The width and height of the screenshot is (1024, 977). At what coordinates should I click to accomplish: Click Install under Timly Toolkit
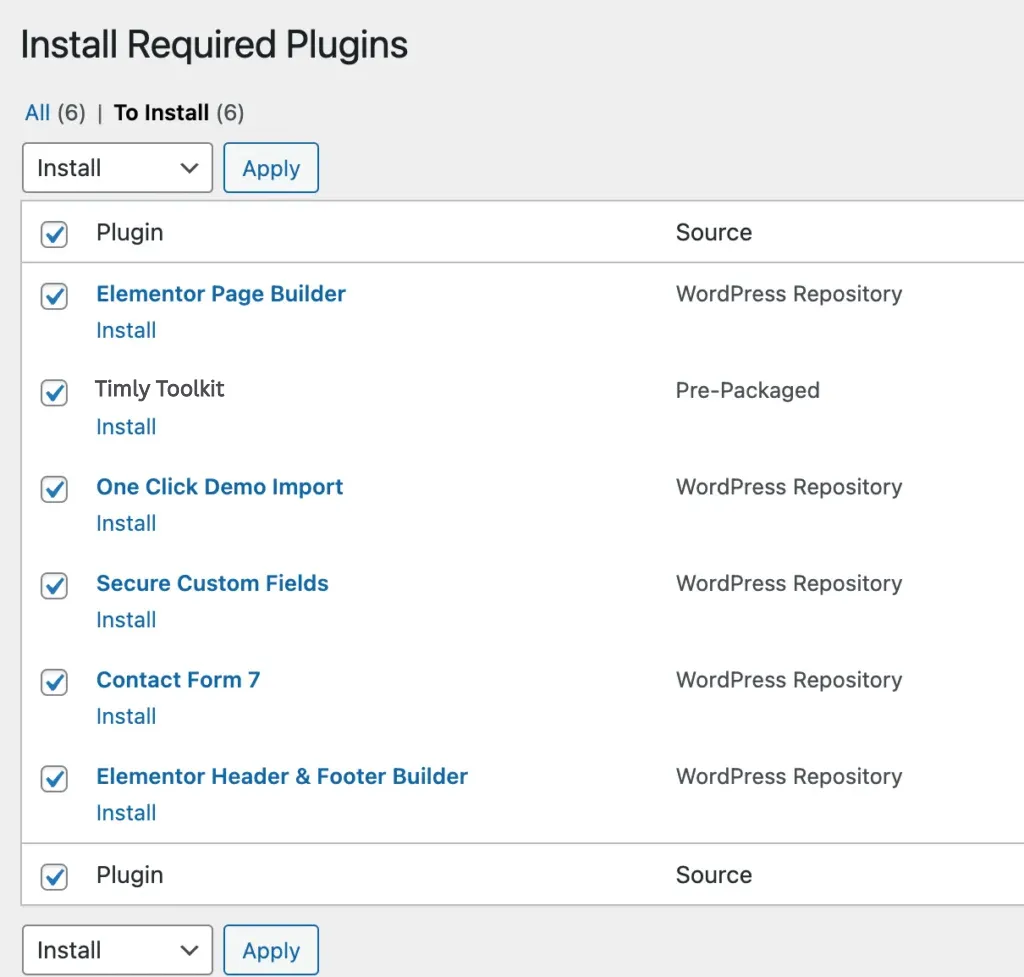point(126,427)
